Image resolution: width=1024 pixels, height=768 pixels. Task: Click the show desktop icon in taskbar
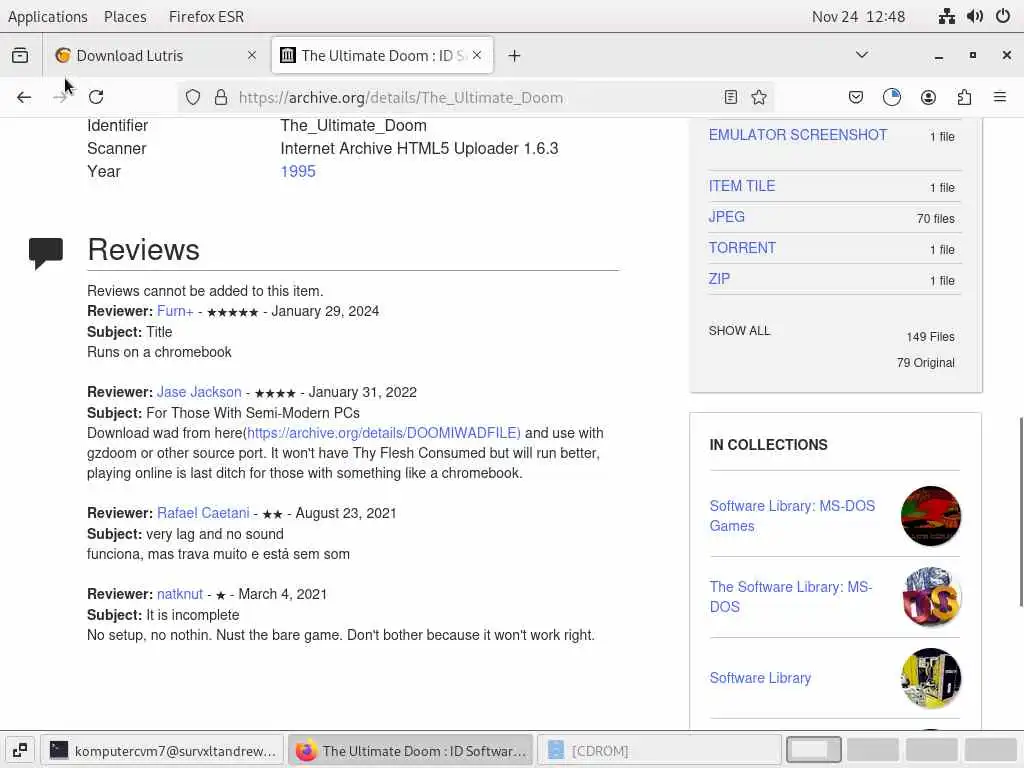[20, 750]
